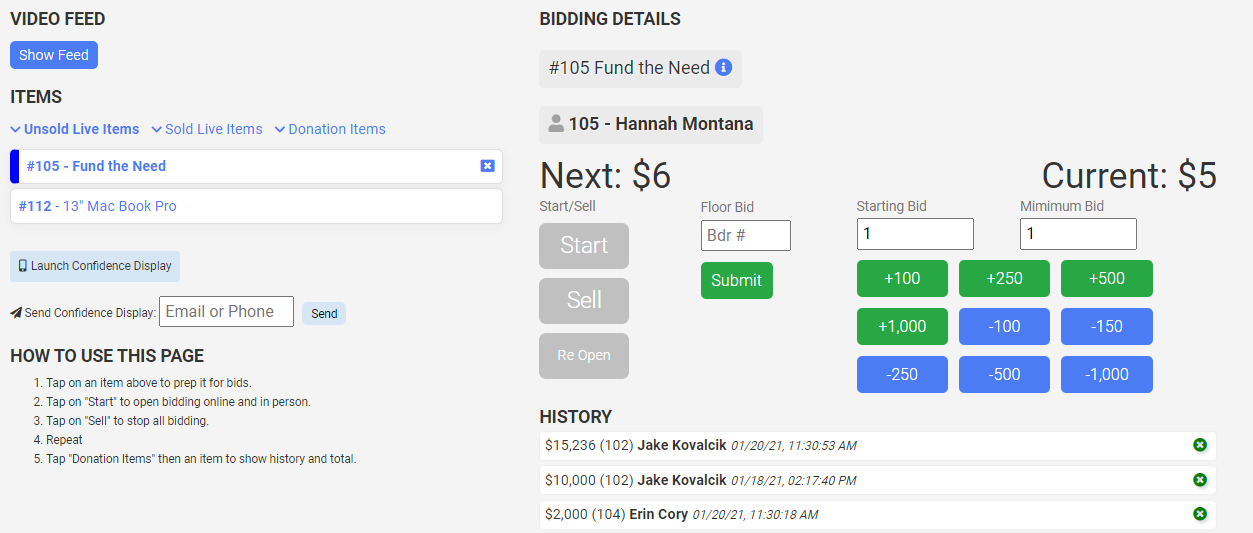Viewport: 1253px width, 533px height.
Task: Increase the bid by +1,000
Action: click(x=902, y=326)
